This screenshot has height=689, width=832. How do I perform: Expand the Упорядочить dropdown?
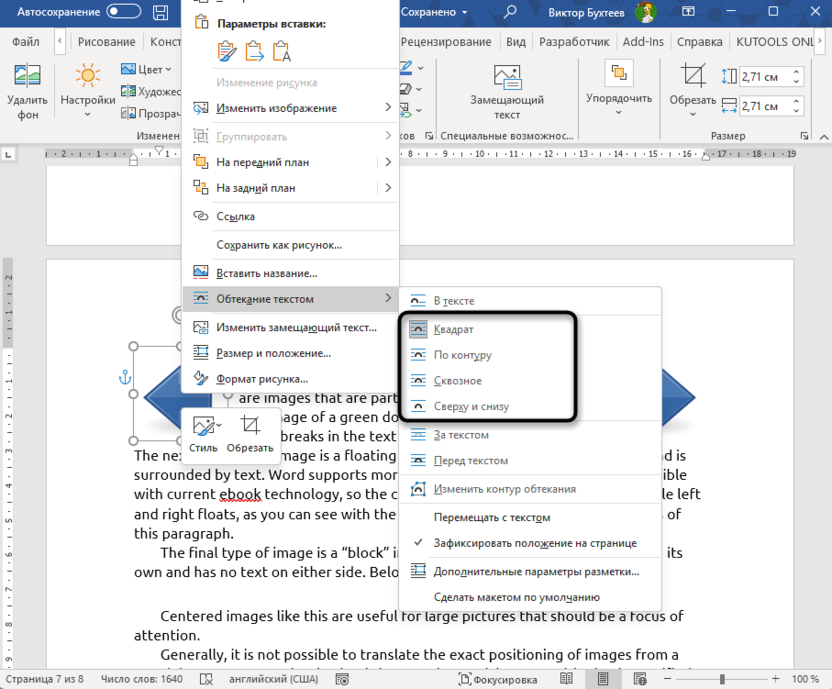[619, 88]
